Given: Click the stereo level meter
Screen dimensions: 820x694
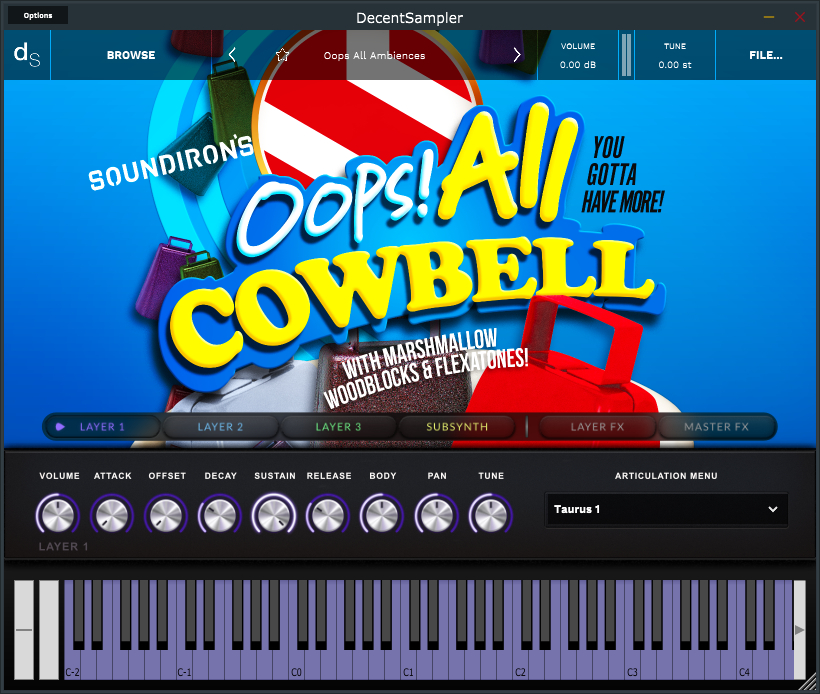Looking at the screenshot, I should pos(626,55).
